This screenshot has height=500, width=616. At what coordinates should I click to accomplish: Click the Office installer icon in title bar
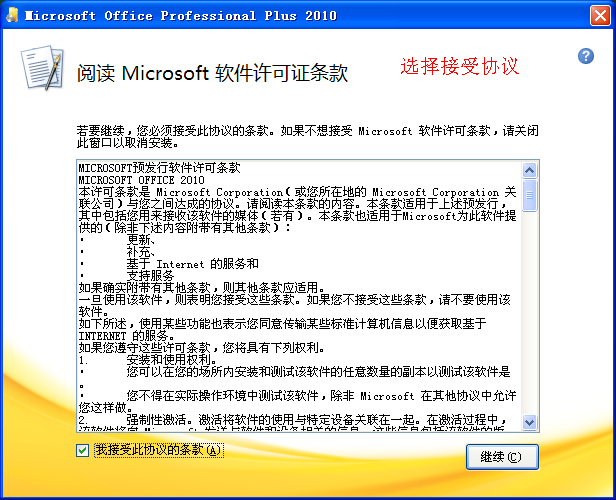(12, 15)
